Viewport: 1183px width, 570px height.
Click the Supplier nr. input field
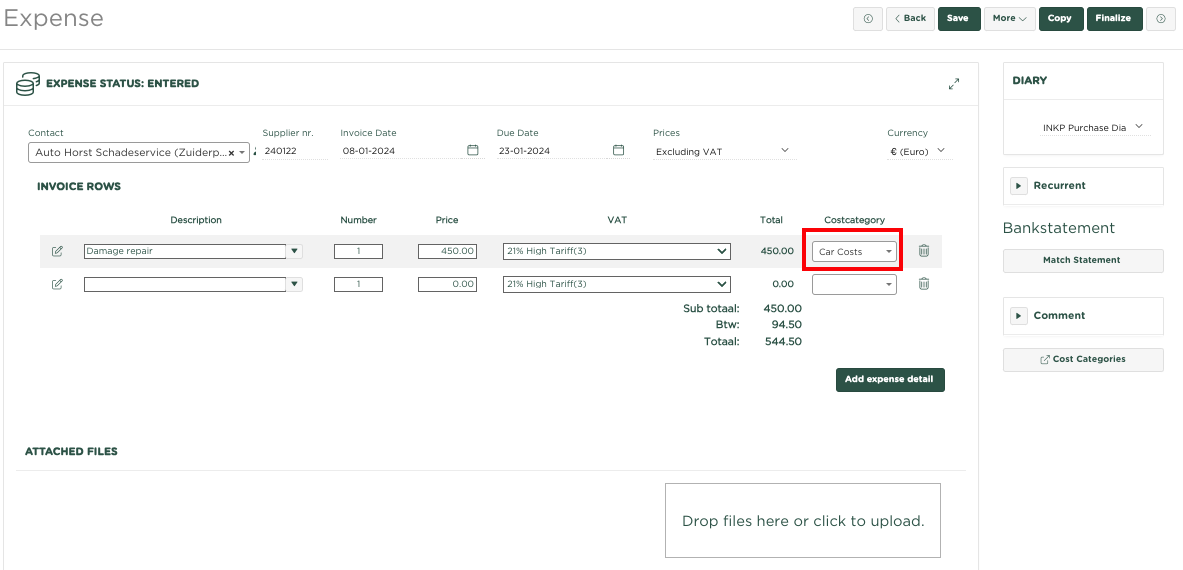click(x=294, y=151)
